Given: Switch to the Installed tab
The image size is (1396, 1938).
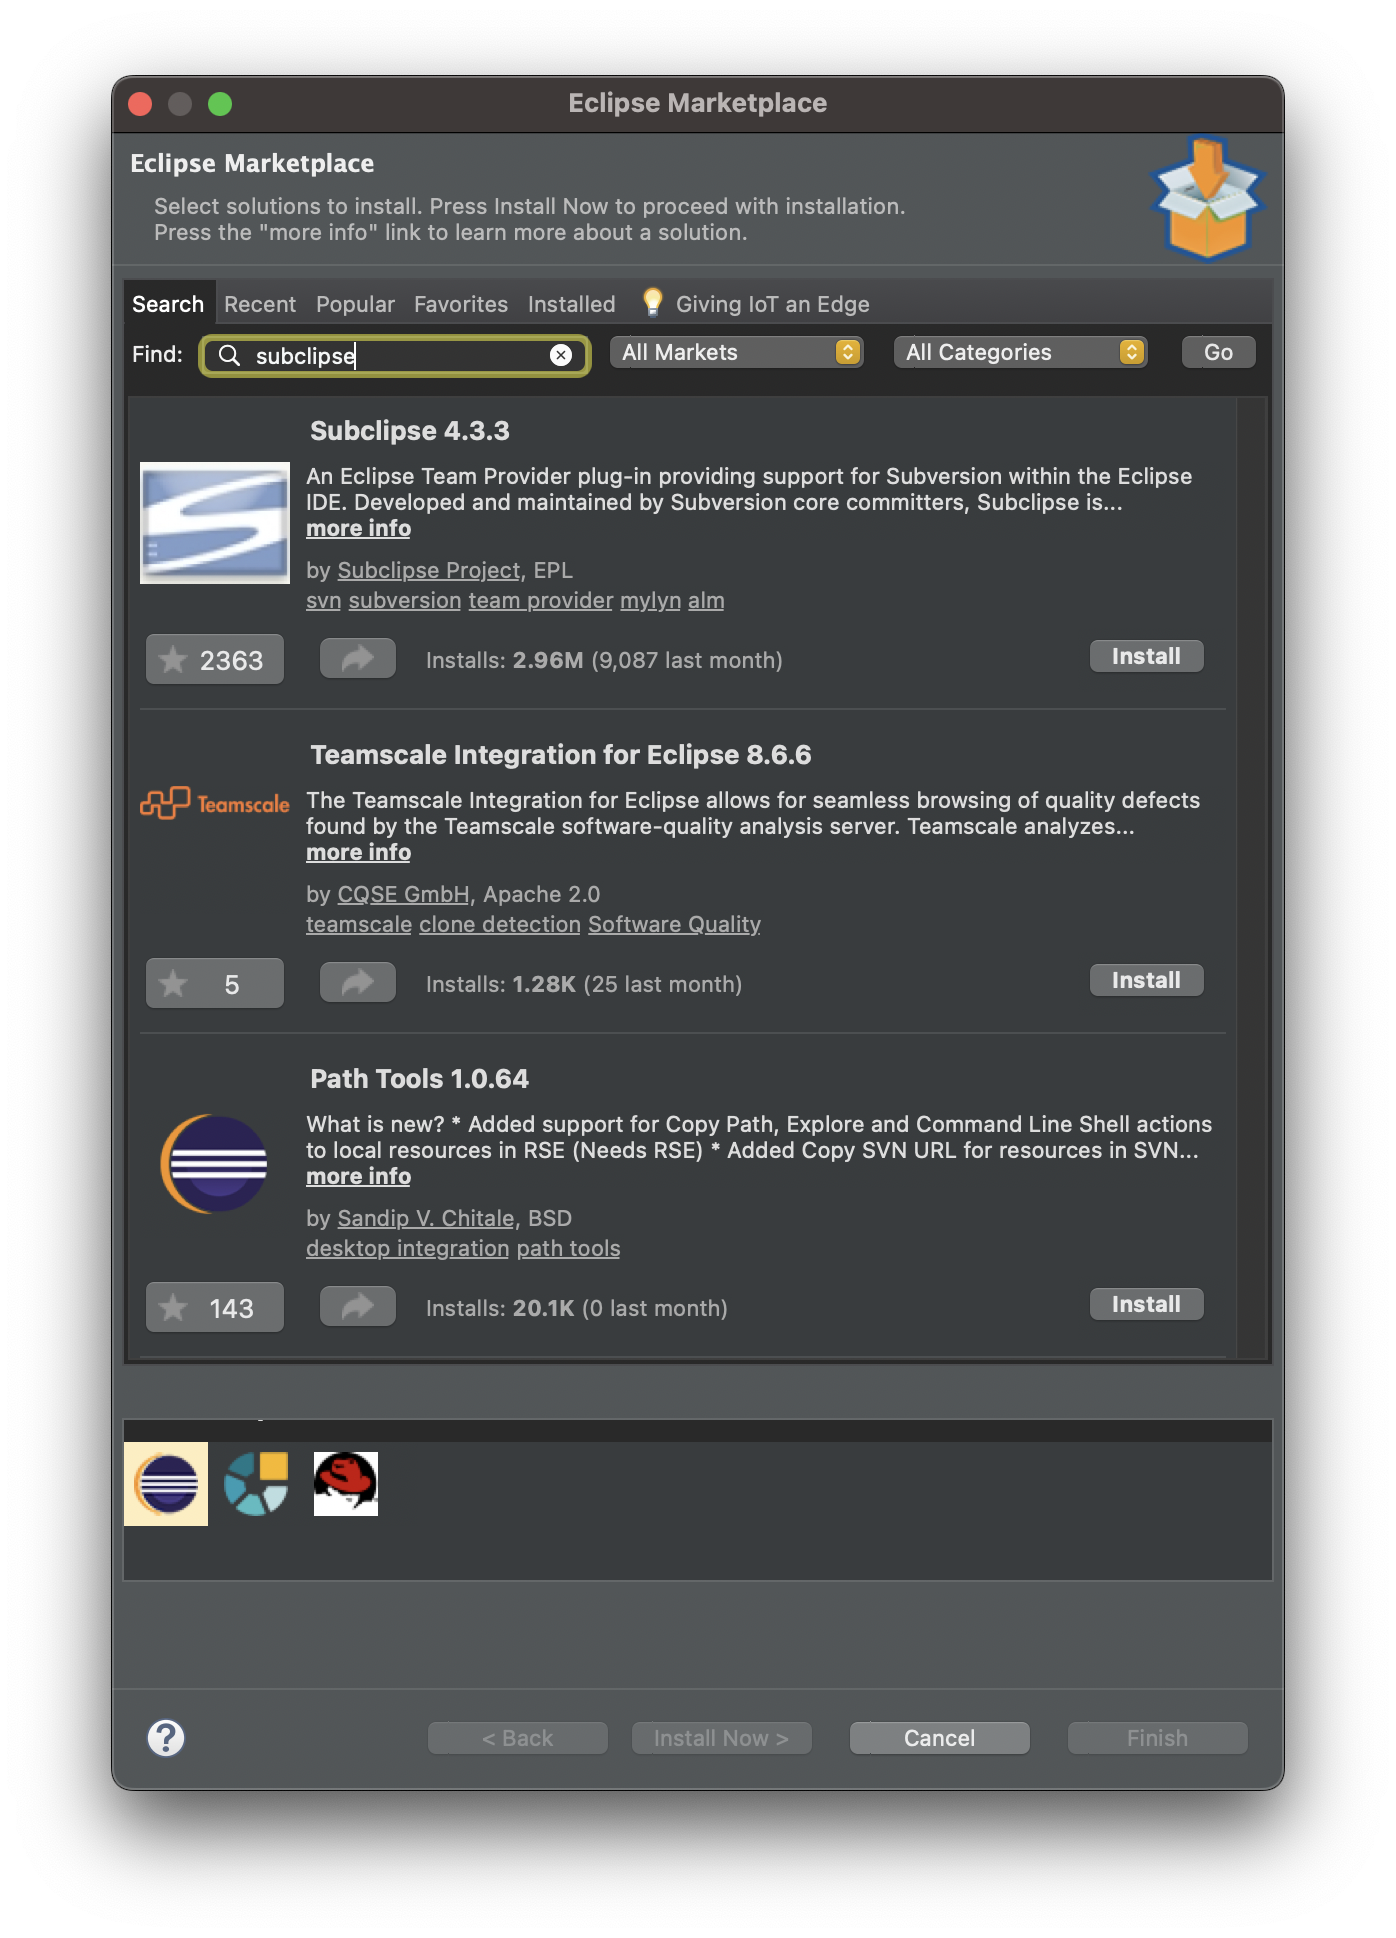Looking at the screenshot, I should (572, 304).
